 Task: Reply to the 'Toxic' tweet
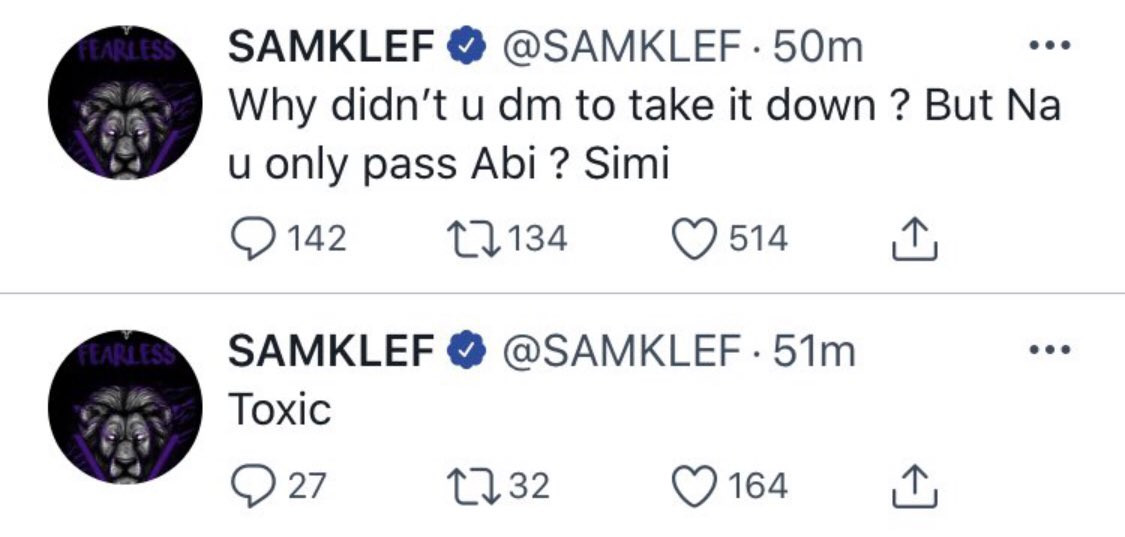pos(250,486)
